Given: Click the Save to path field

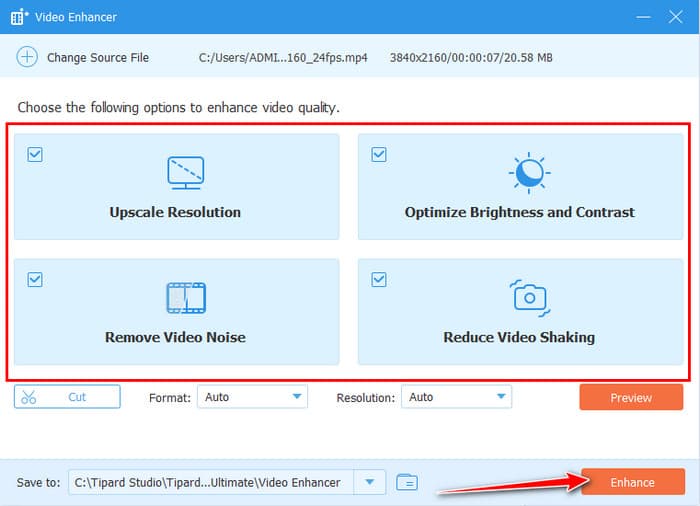Looking at the screenshot, I should pyautogui.click(x=210, y=482).
